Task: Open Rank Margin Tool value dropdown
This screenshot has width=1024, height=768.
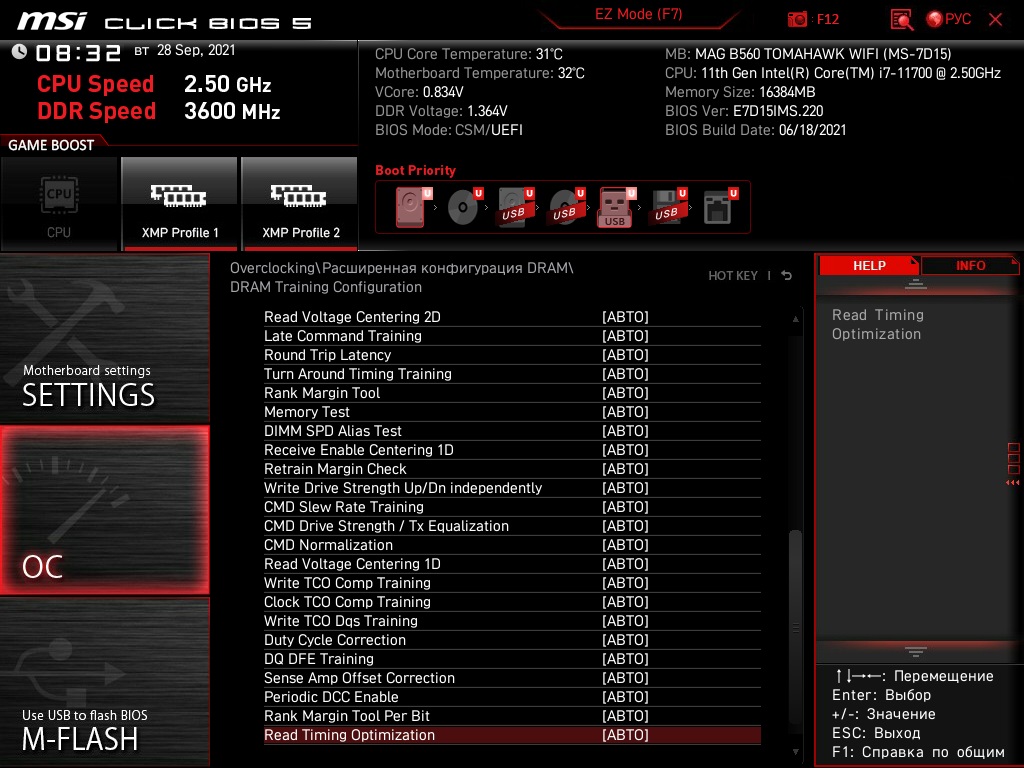Action: pyautogui.click(x=625, y=392)
